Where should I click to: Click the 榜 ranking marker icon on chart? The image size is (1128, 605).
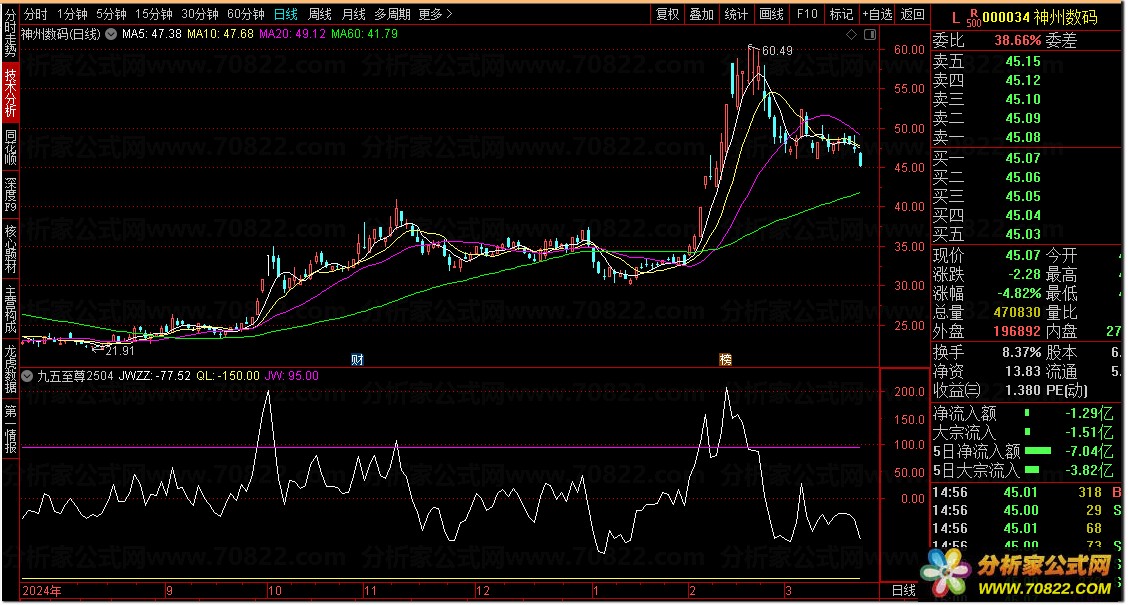(725, 358)
